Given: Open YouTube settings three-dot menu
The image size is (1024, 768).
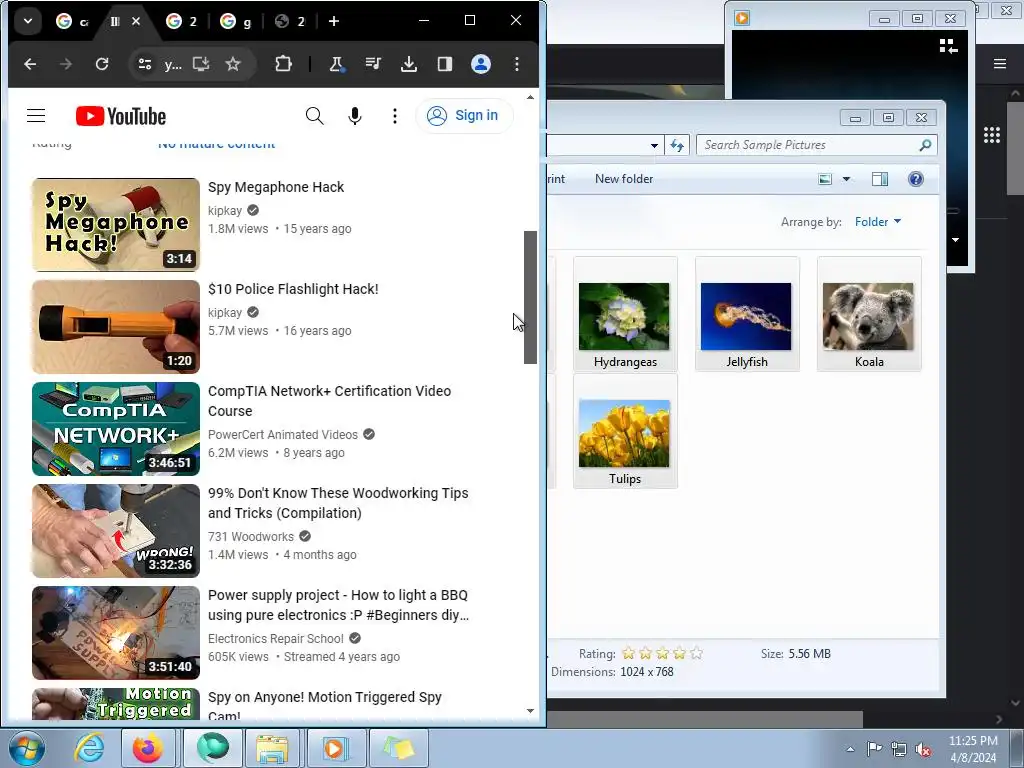Looking at the screenshot, I should (x=394, y=116).
